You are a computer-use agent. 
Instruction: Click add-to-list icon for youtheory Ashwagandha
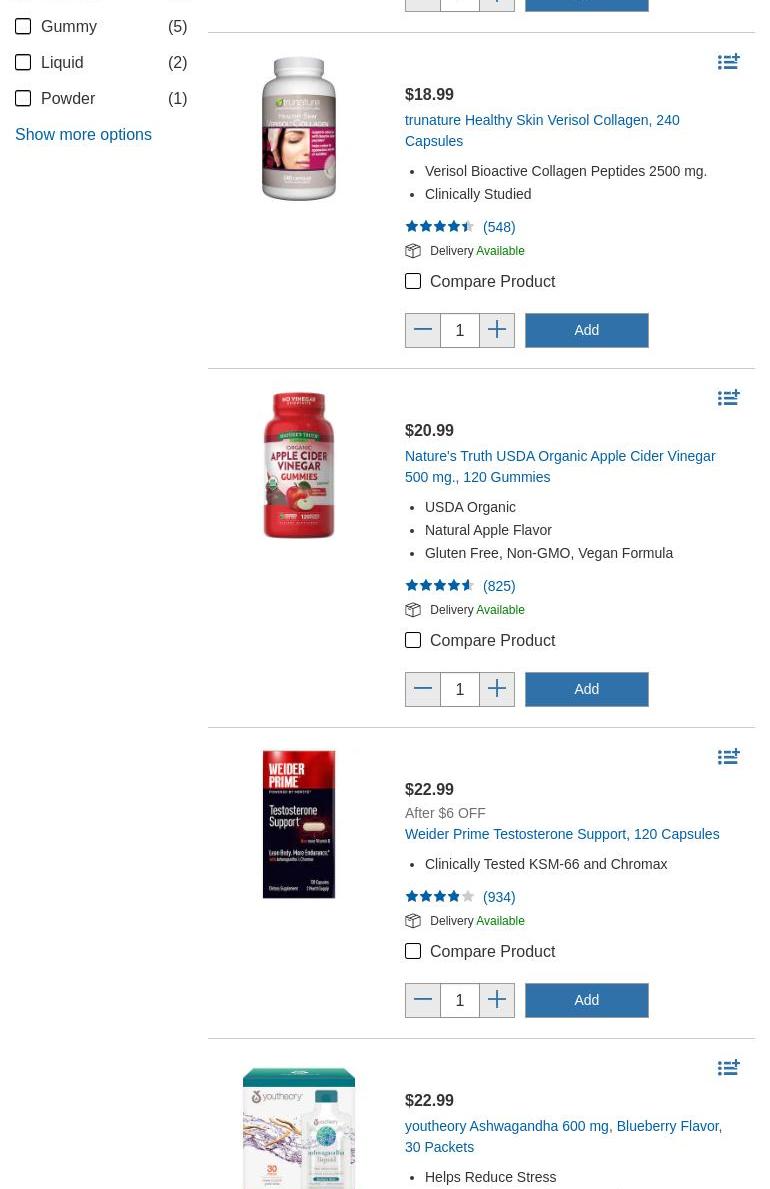728,1068
